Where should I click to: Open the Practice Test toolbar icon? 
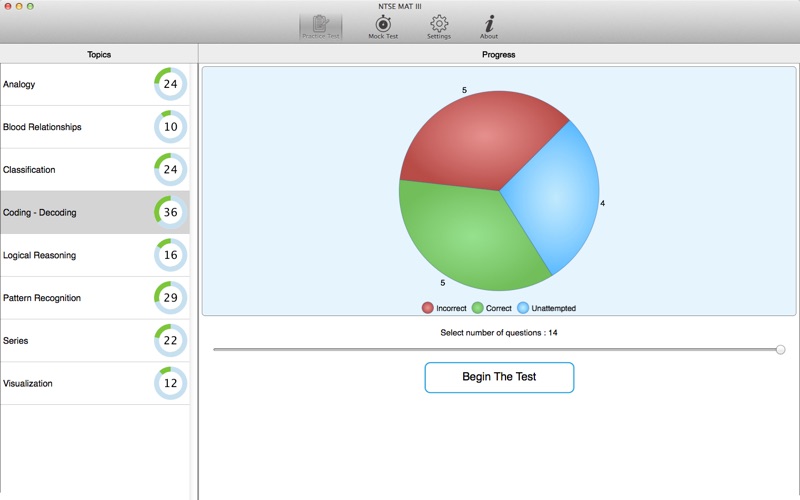click(x=320, y=27)
